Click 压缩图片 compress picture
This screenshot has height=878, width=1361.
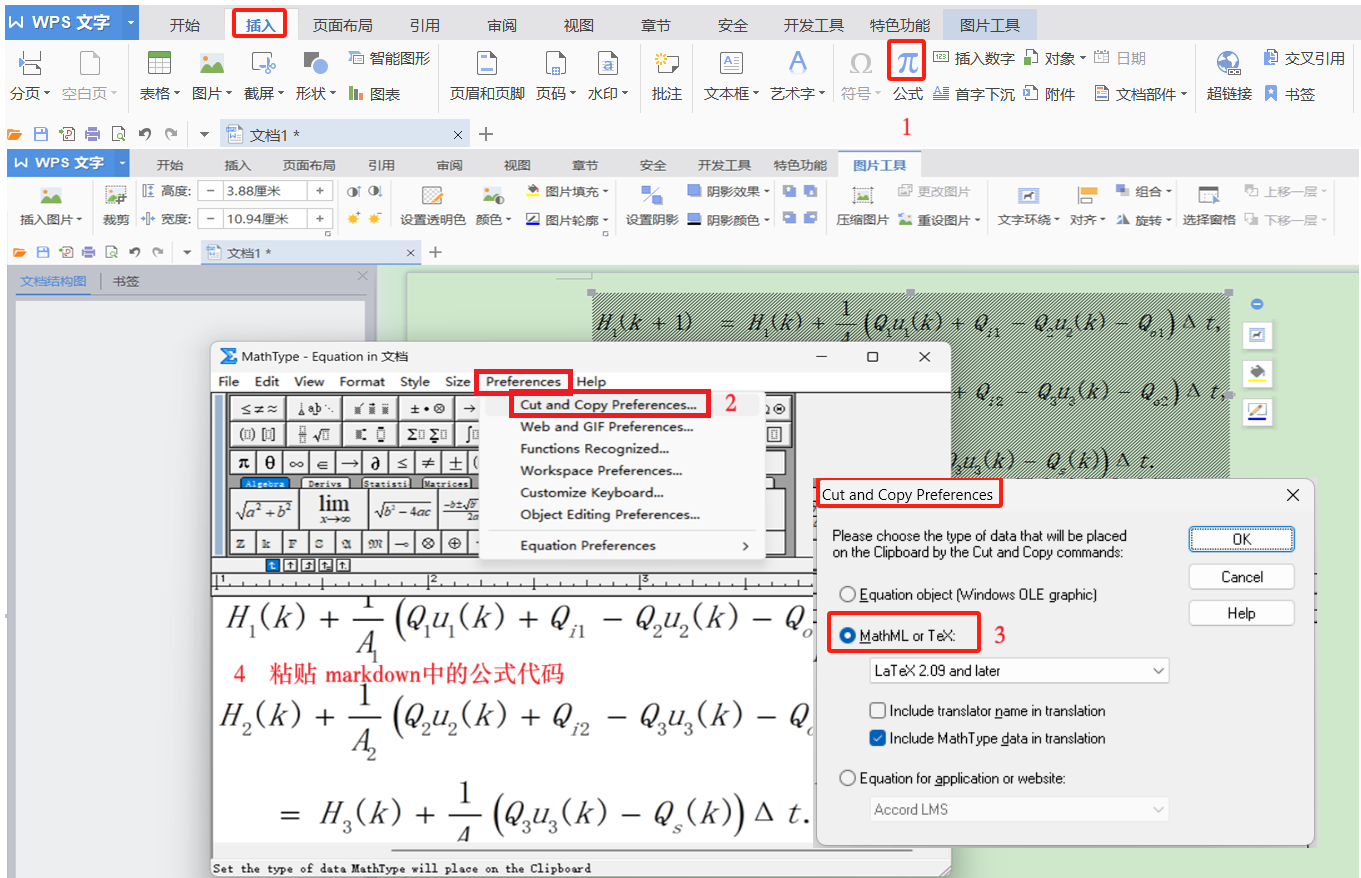click(x=863, y=205)
